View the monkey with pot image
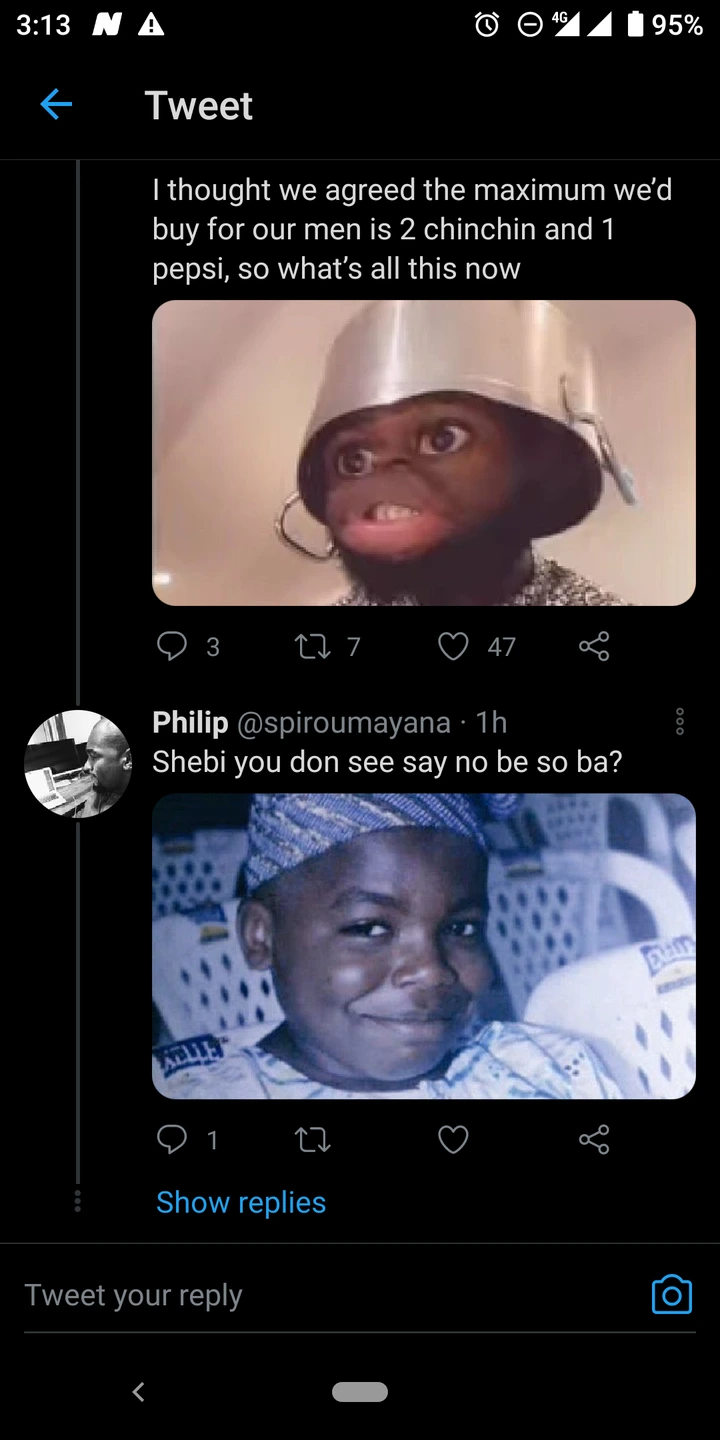The width and height of the screenshot is (720, 1440). [424, 453]
